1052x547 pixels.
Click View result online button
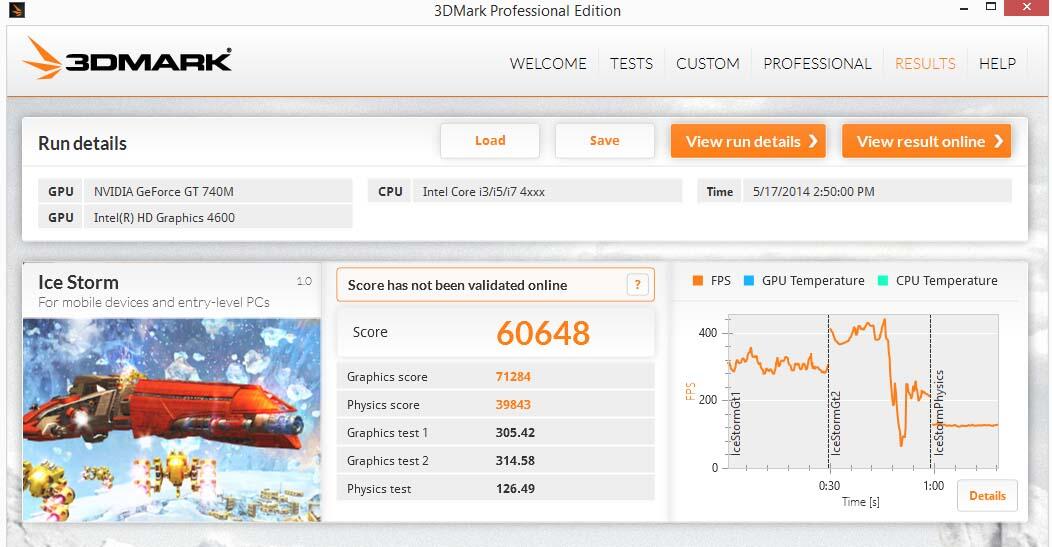point(926,141)
